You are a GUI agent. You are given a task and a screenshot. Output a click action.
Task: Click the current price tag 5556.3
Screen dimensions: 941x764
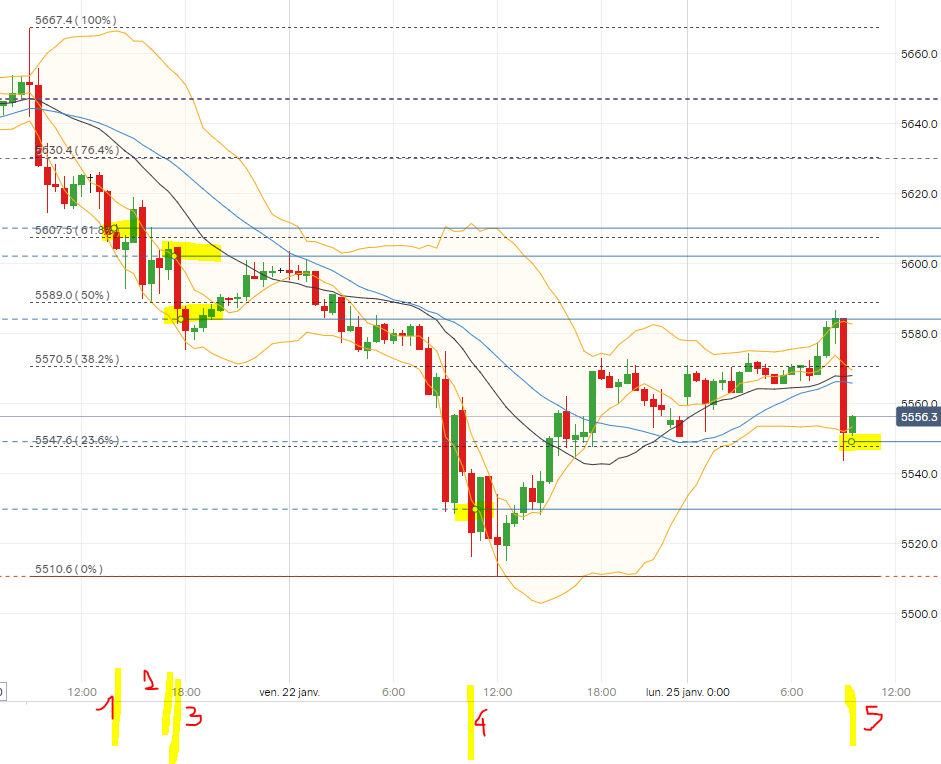tap(918, 417)
